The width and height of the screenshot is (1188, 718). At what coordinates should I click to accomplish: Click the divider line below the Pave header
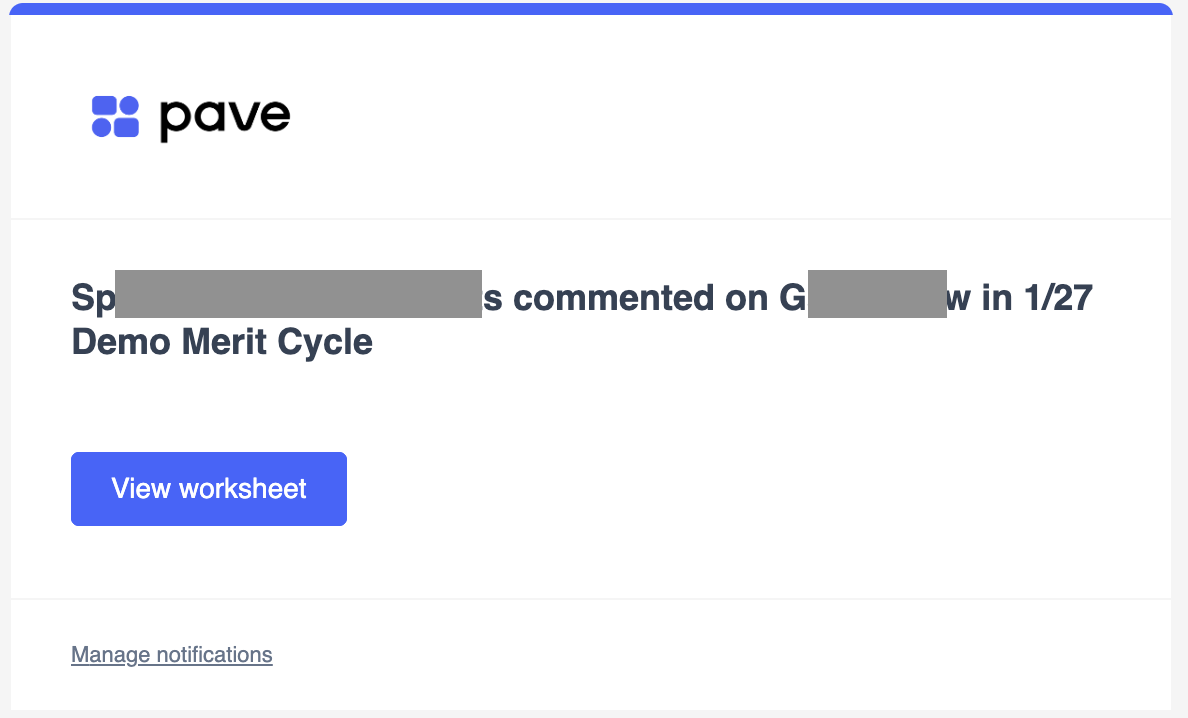(591, 219)
